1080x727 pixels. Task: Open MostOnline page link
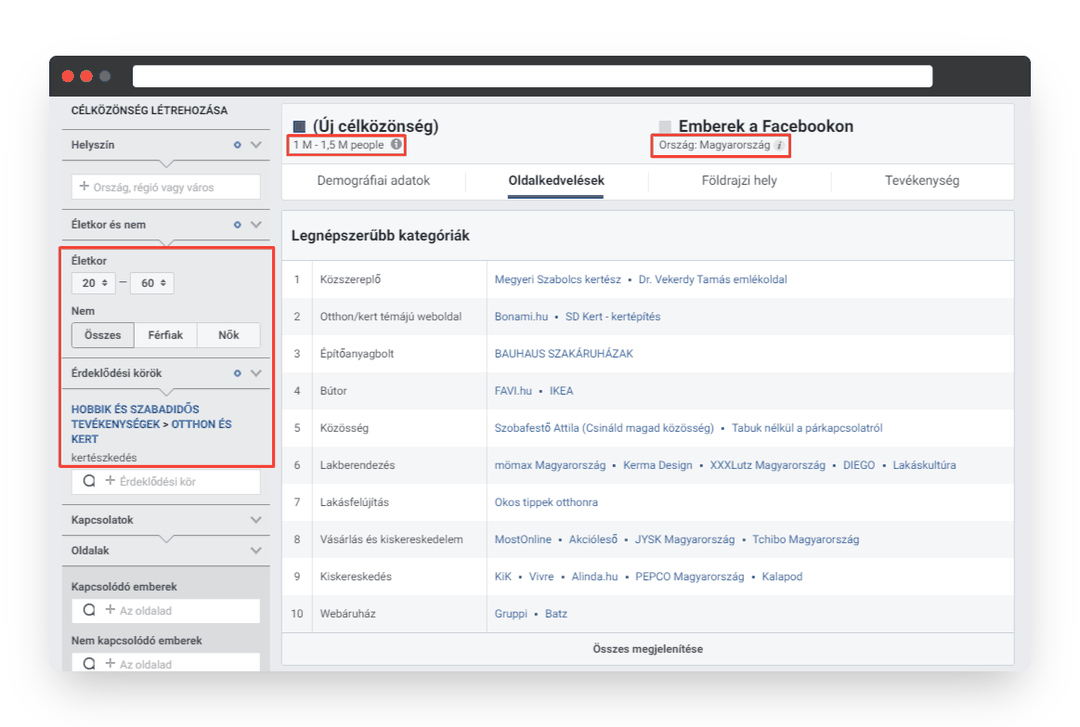point(523,540)
